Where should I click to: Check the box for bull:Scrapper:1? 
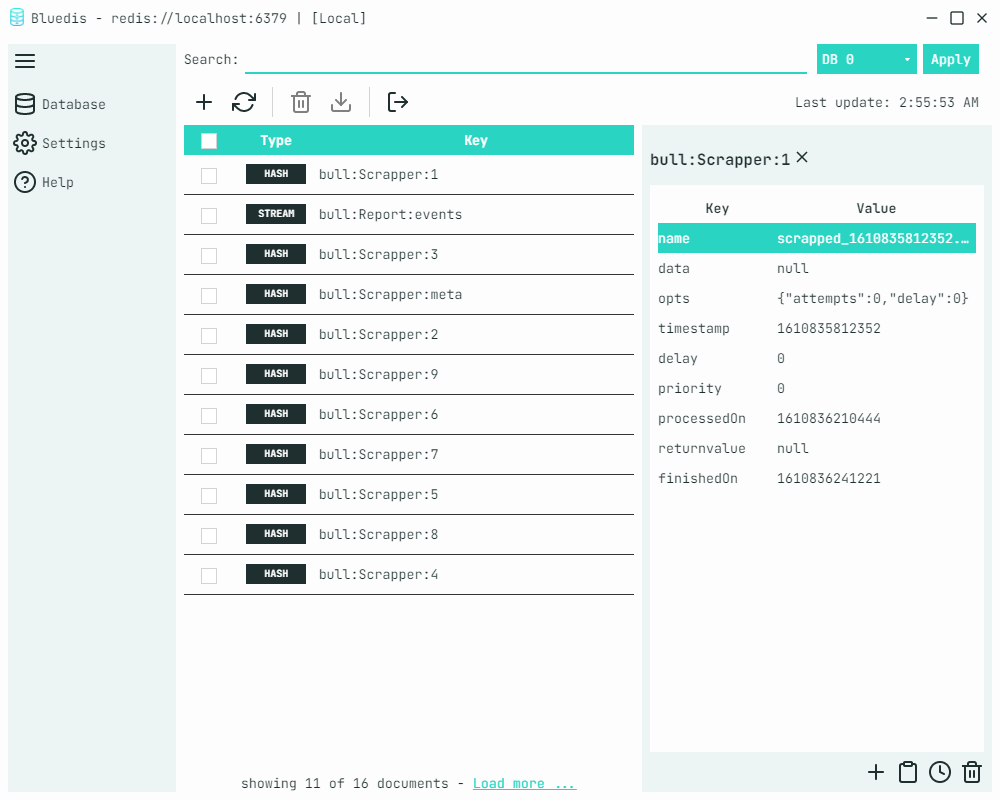click(x=209, y=175)
